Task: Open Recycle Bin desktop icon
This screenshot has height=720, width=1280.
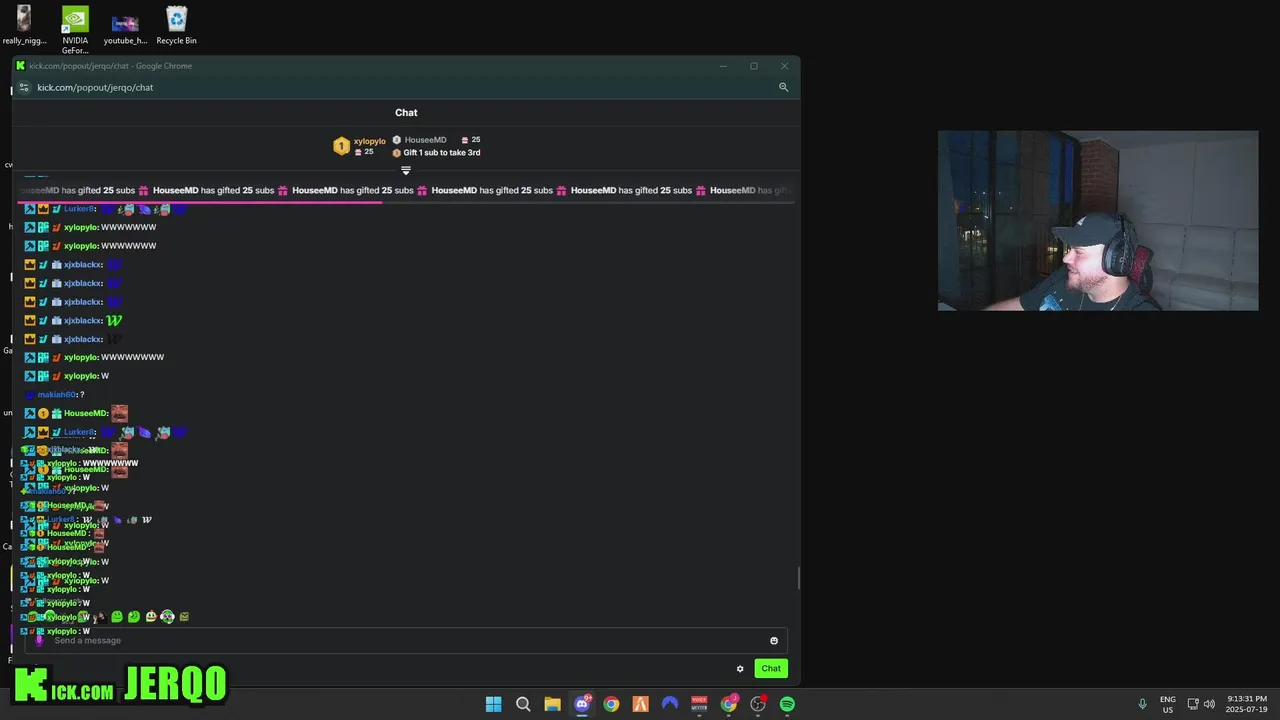Action: click(x=176, y=26)
